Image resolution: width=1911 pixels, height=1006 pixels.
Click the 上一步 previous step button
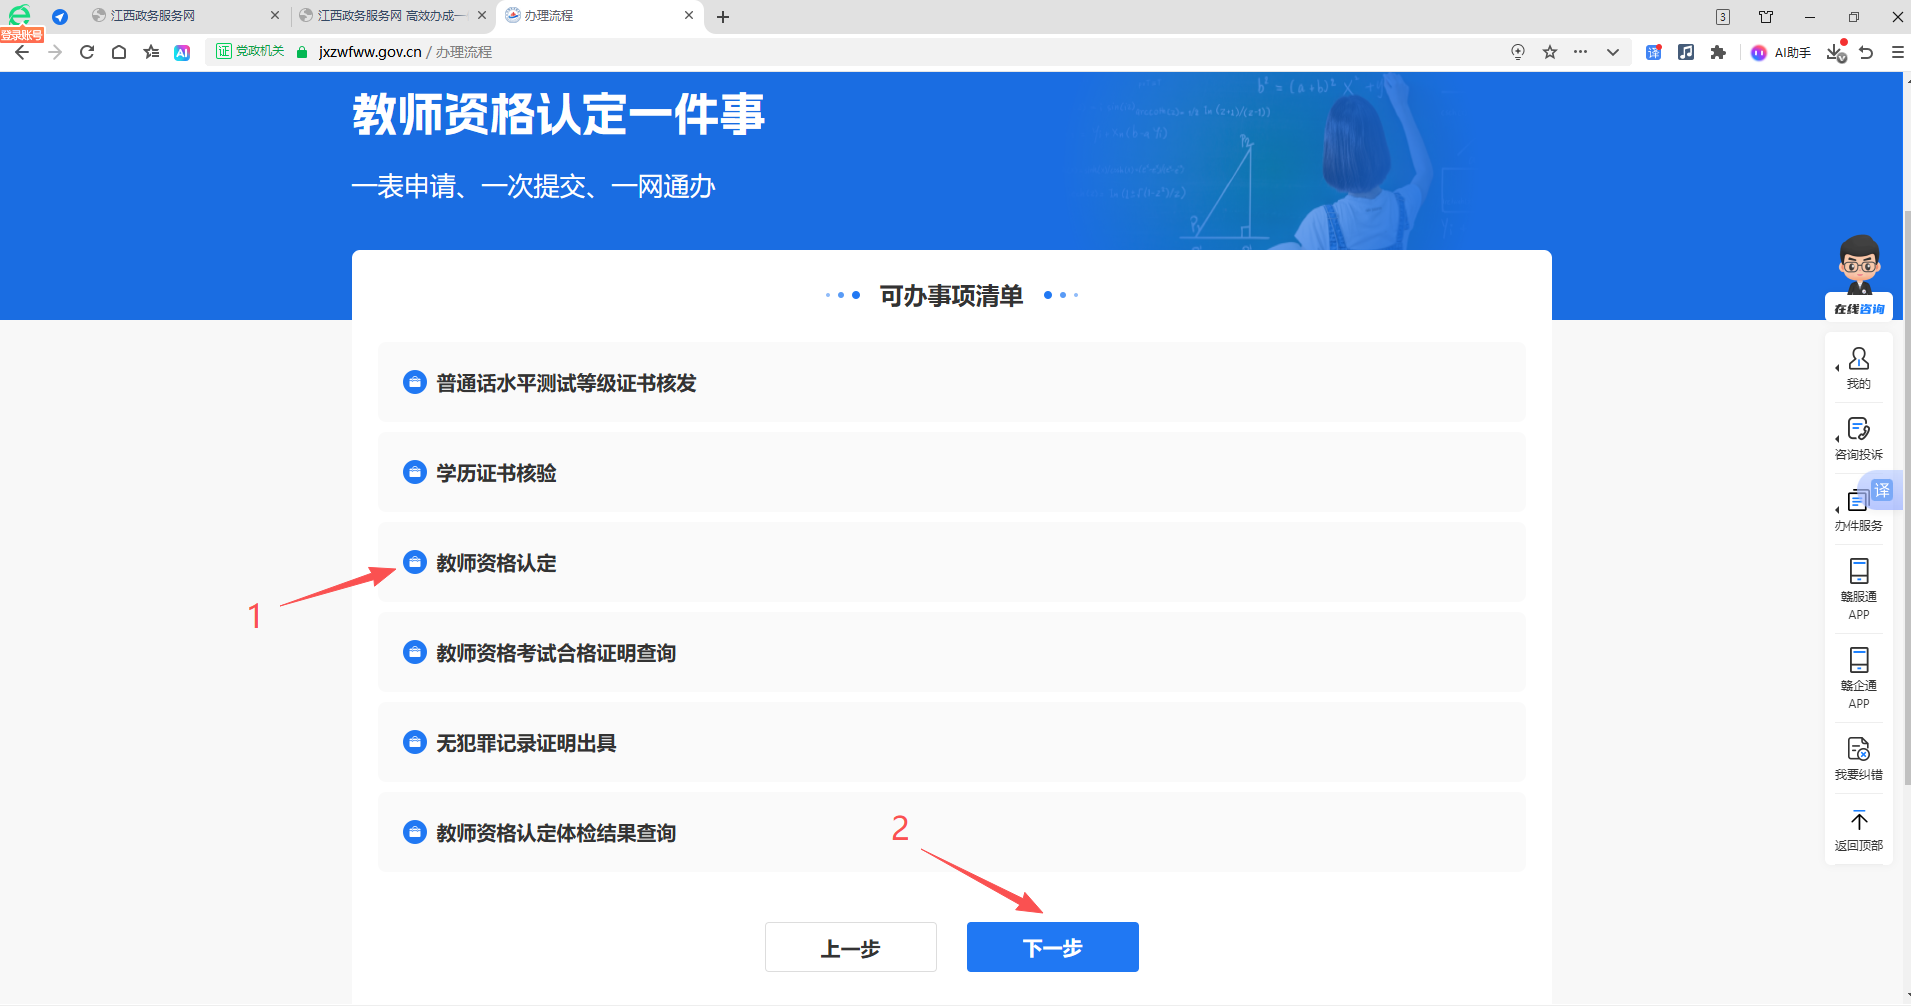click(x=850, y=947)
